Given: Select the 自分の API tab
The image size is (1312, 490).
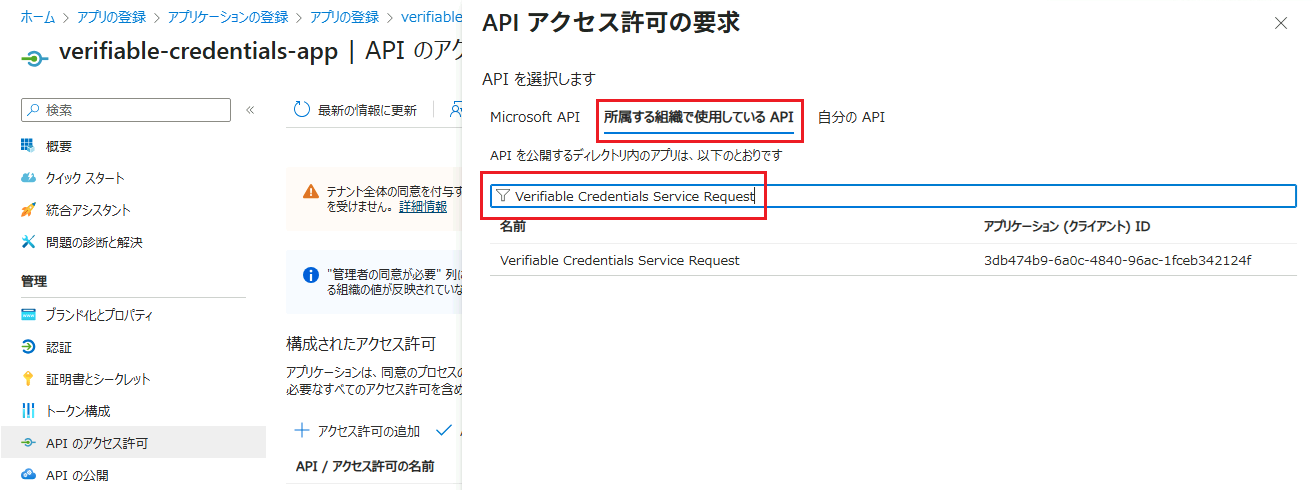Looking at the screenshot, I should pos(851,117).
